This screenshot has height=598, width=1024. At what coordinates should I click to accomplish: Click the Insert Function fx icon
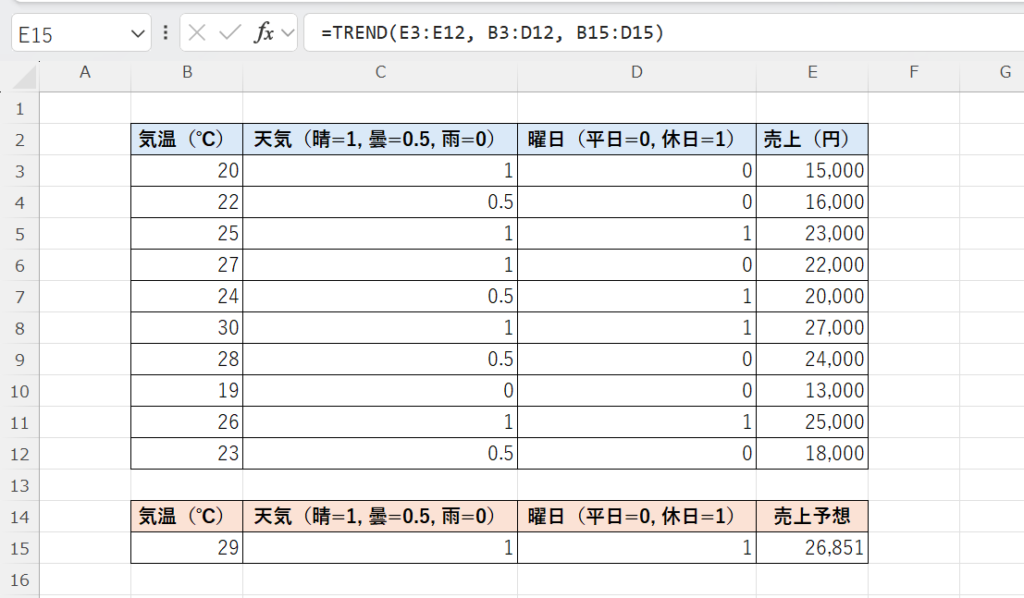[x=264, y=33]
